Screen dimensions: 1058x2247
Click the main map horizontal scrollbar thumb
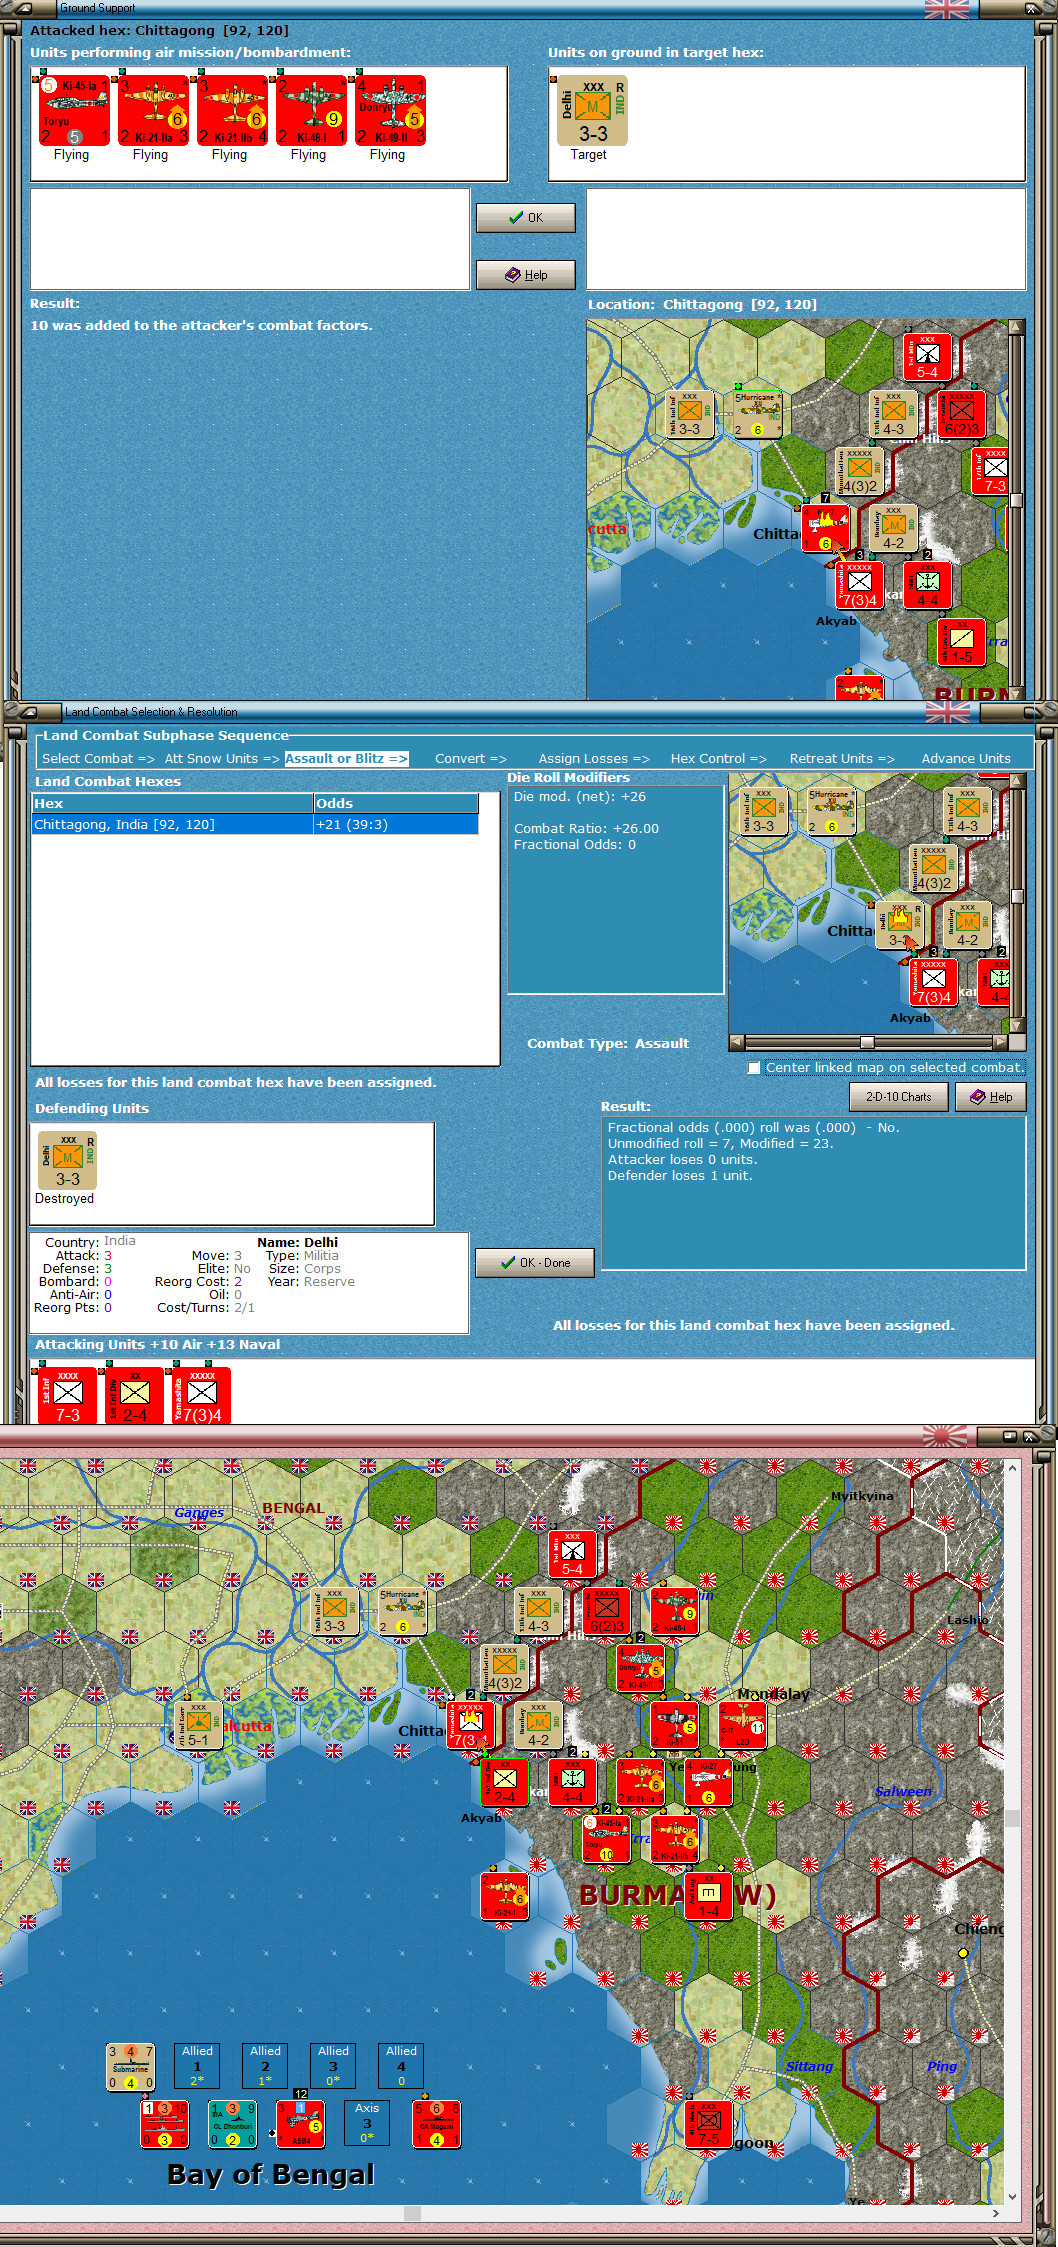(x=412, y=2214)
